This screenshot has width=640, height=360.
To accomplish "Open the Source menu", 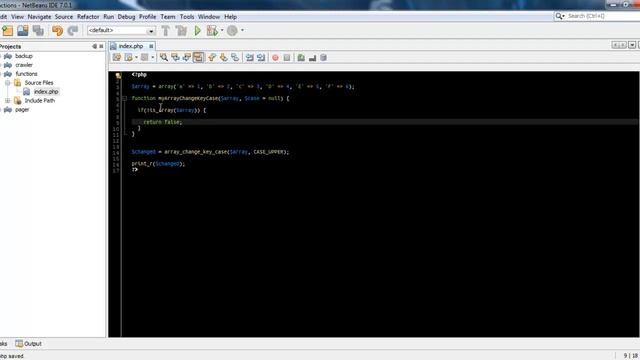I will coord(64,17).
